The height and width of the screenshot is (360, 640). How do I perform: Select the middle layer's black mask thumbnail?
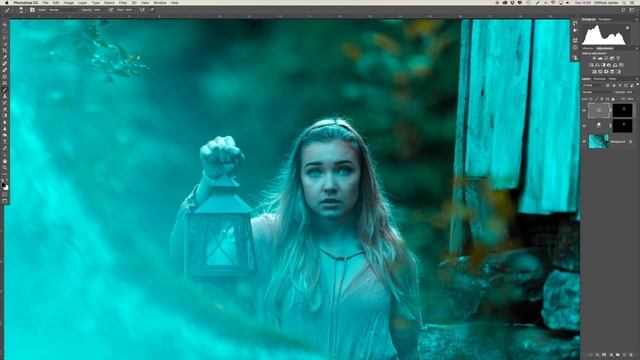[x=622, y=126]
